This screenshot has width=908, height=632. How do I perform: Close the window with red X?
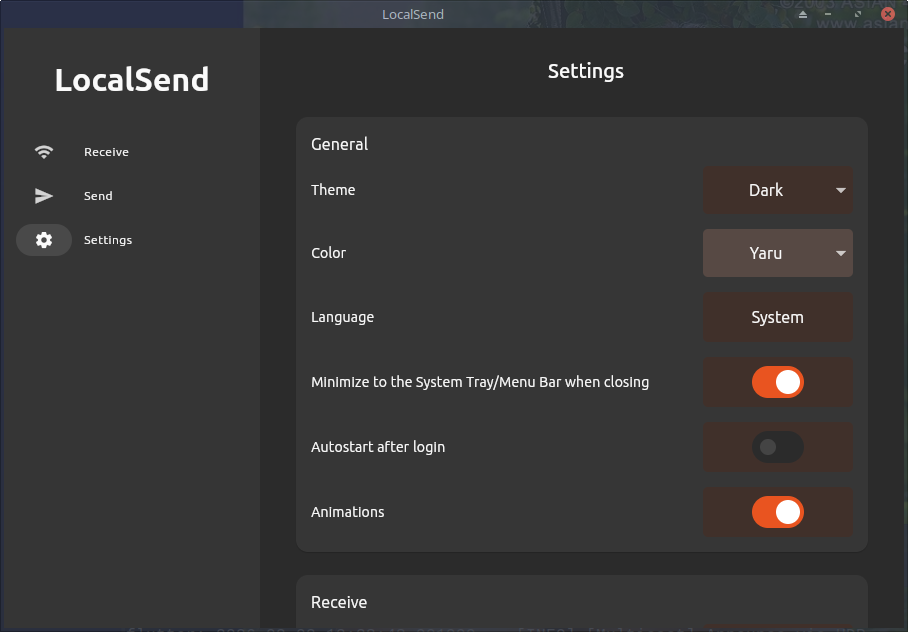[x=887, y=14]
